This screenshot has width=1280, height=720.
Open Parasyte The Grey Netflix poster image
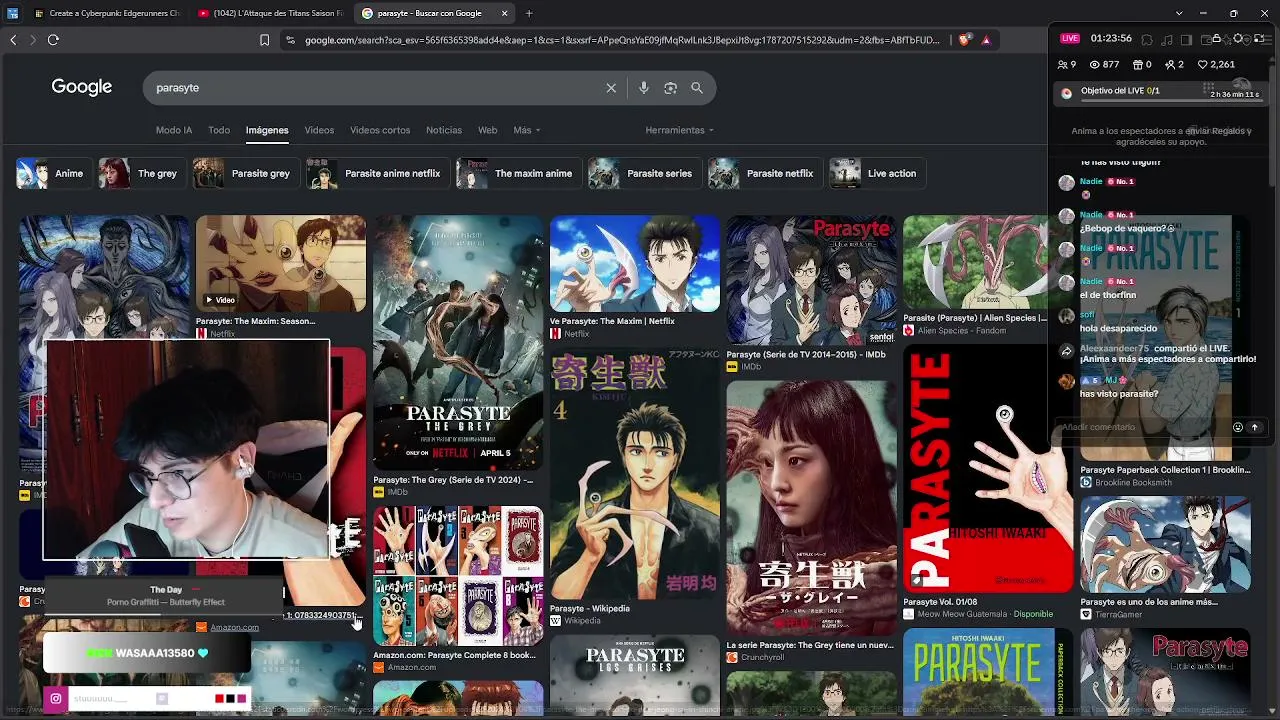pos(458,342)
